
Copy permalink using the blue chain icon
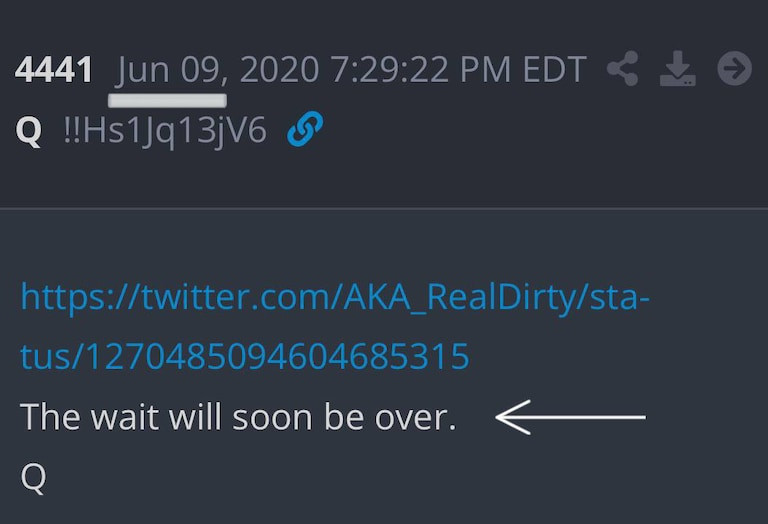305,129
